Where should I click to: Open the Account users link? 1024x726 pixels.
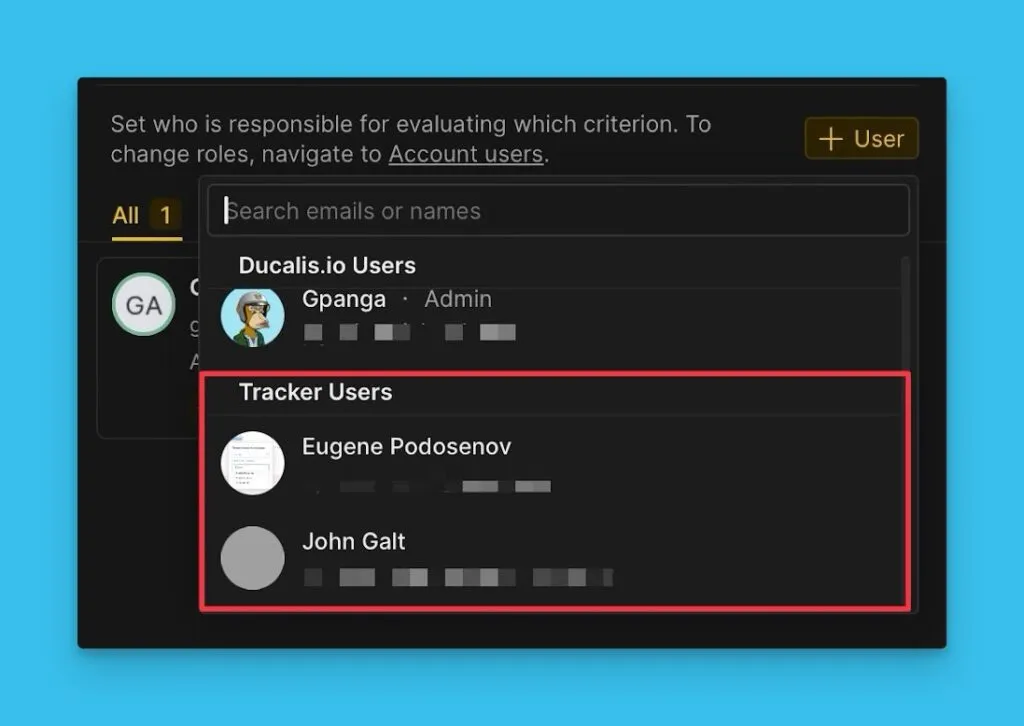pos(465,155)
